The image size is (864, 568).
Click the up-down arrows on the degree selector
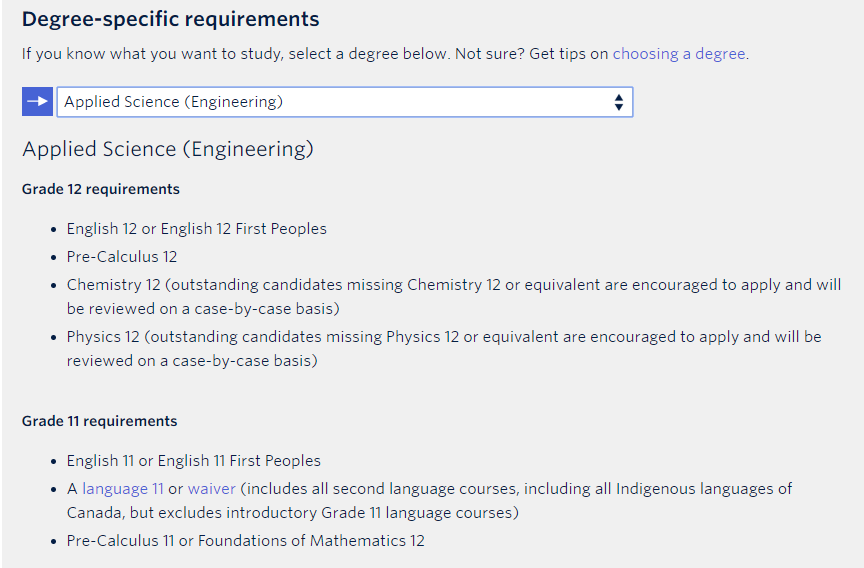point(619,102)
